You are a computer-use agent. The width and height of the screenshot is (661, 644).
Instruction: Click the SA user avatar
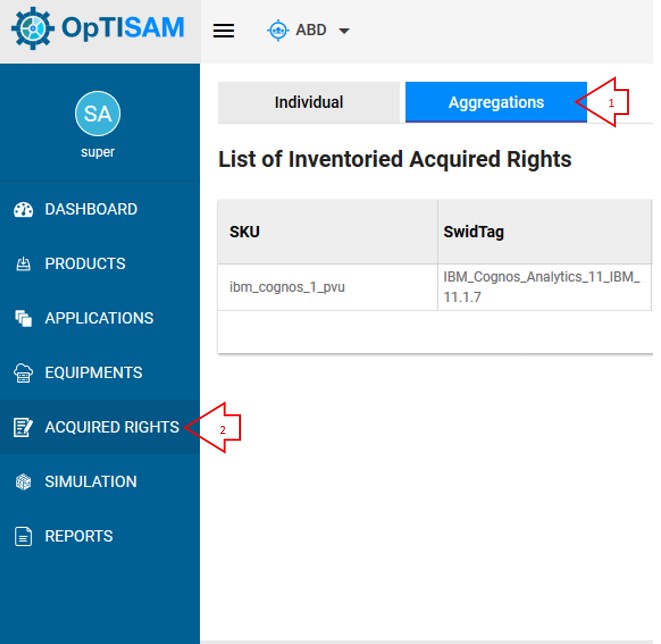coord(98,114)
